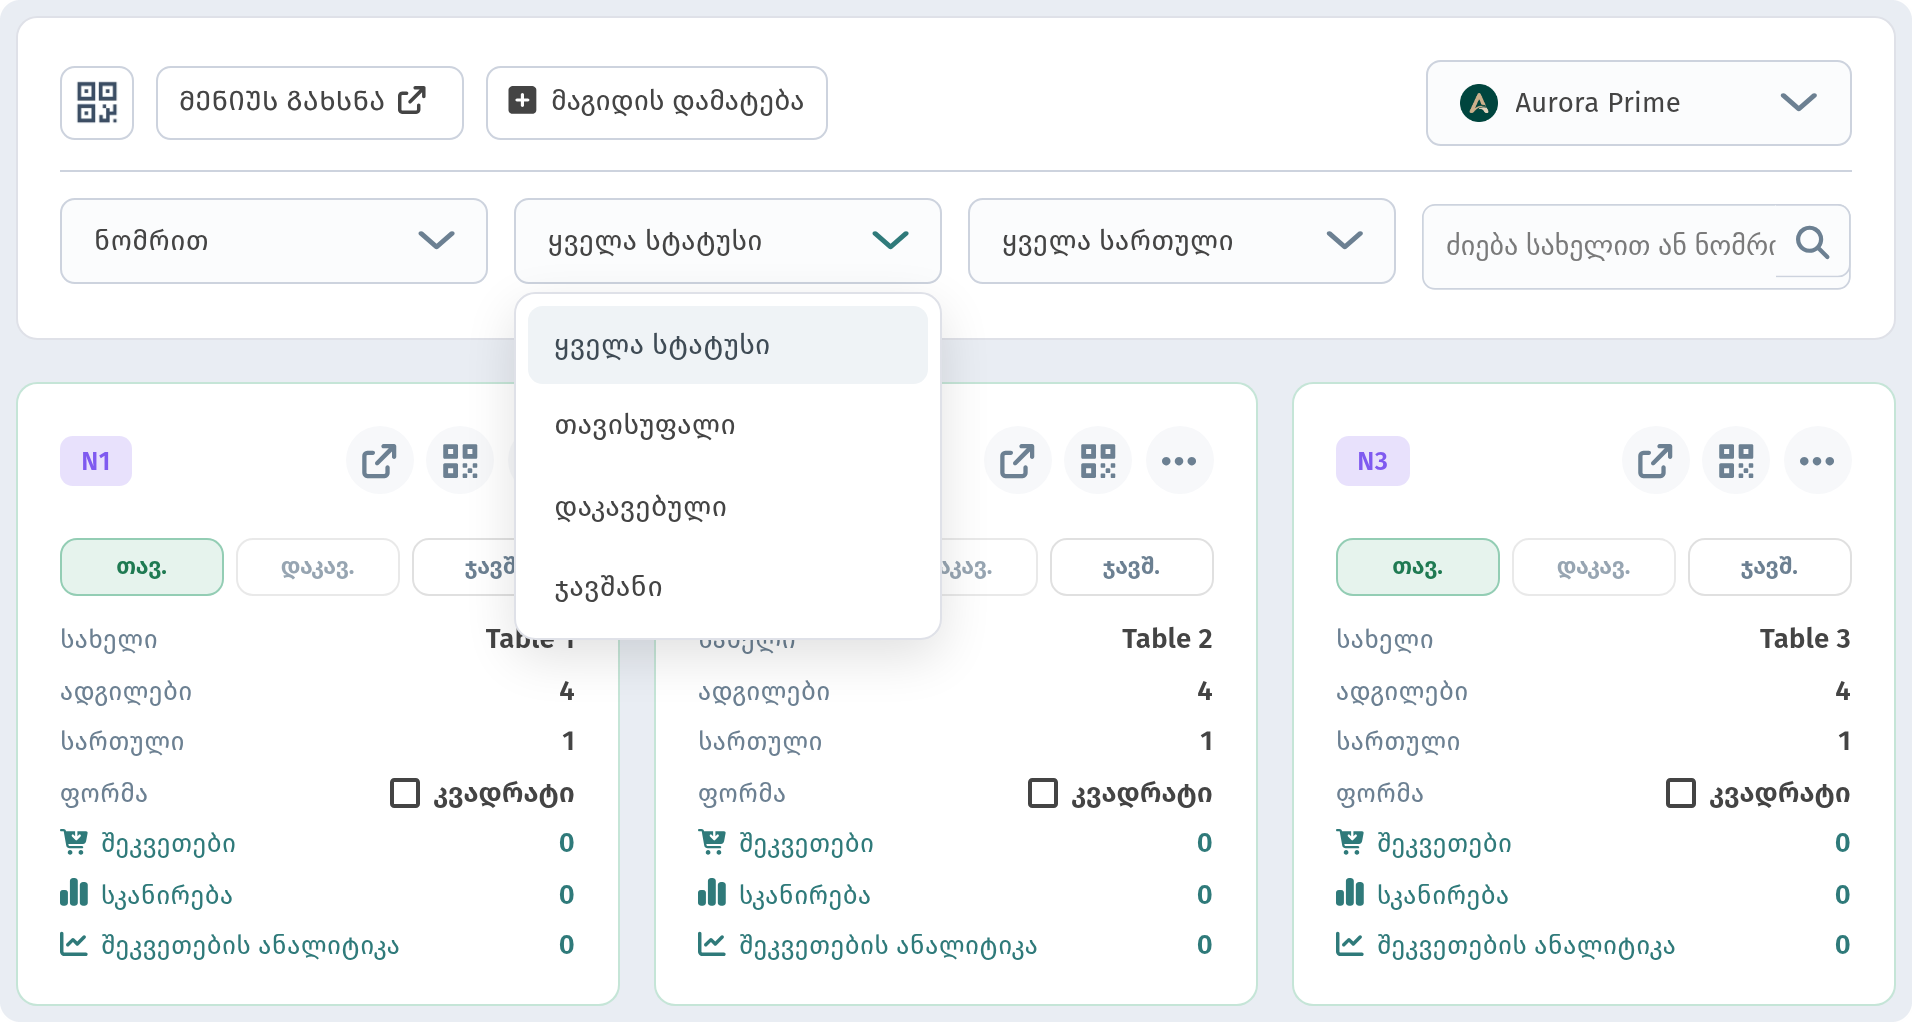Open შეკვეთები link on N1 card
Screen dimensions: 1912x1022
pyautogui.click(x=148, y=844)
